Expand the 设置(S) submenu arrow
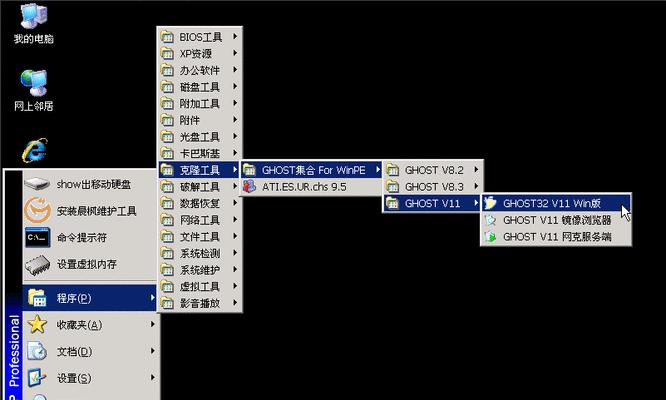Image resolution: width=666 pixels, height=400 pixels. click(x=152, y=377)
